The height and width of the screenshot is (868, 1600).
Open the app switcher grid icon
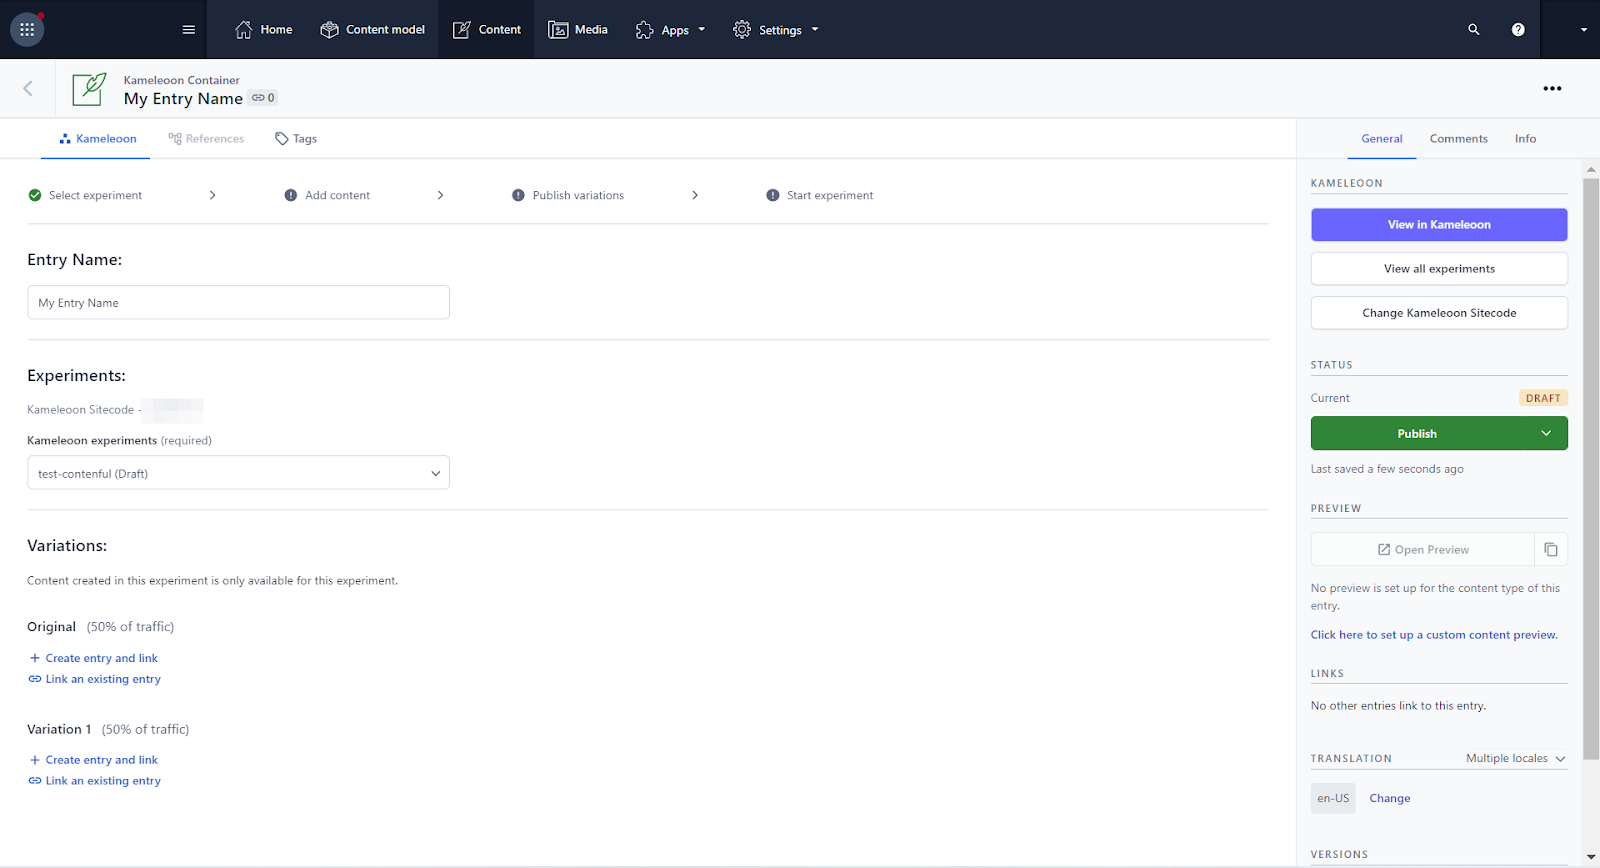coord(27,30)
